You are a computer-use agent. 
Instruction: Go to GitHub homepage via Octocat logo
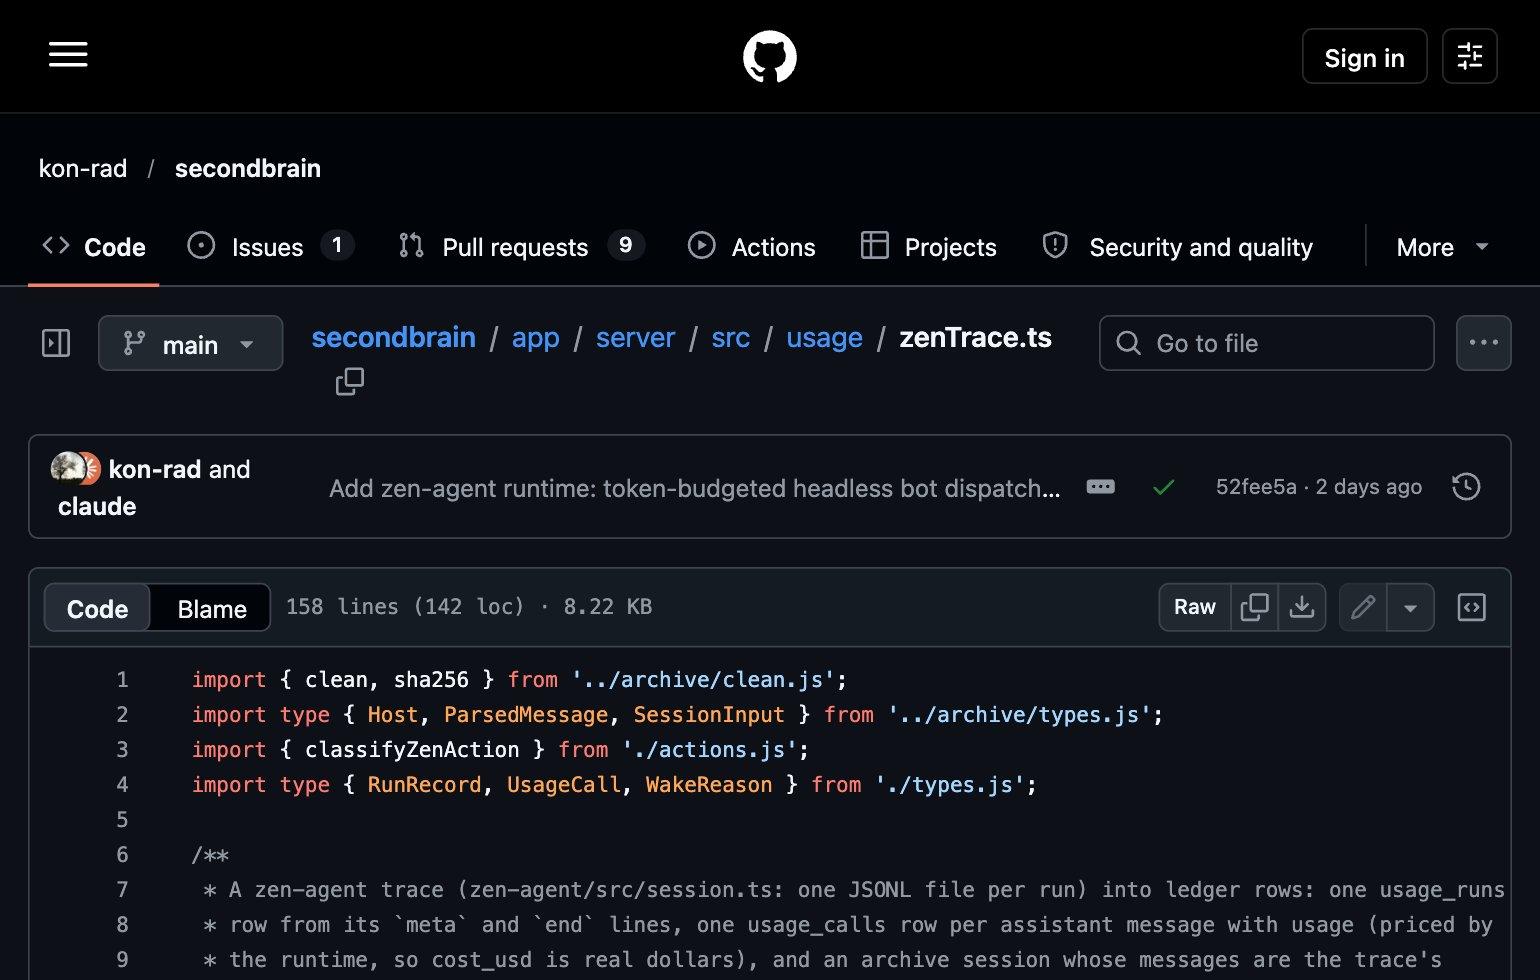click(x=770, y=56)
